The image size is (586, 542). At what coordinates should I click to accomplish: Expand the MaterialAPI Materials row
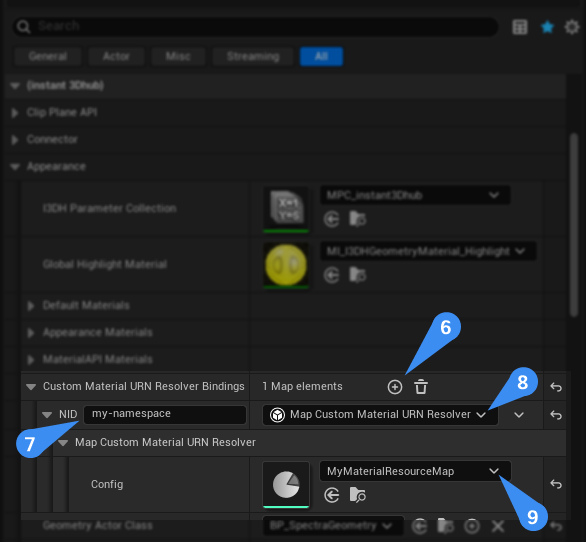coord(31,360)
